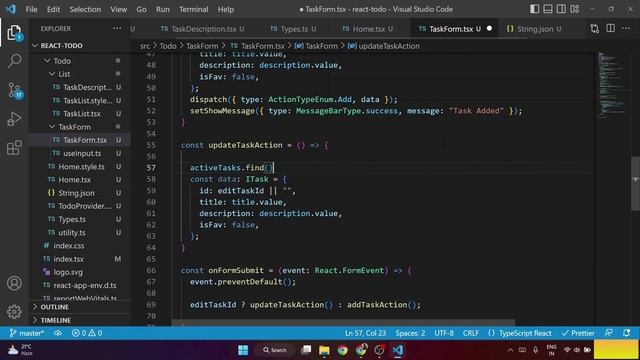Close TaskForm.tsx tab via unsaved dot
Viewport: 640px width, 360px height.
point(489,29)
